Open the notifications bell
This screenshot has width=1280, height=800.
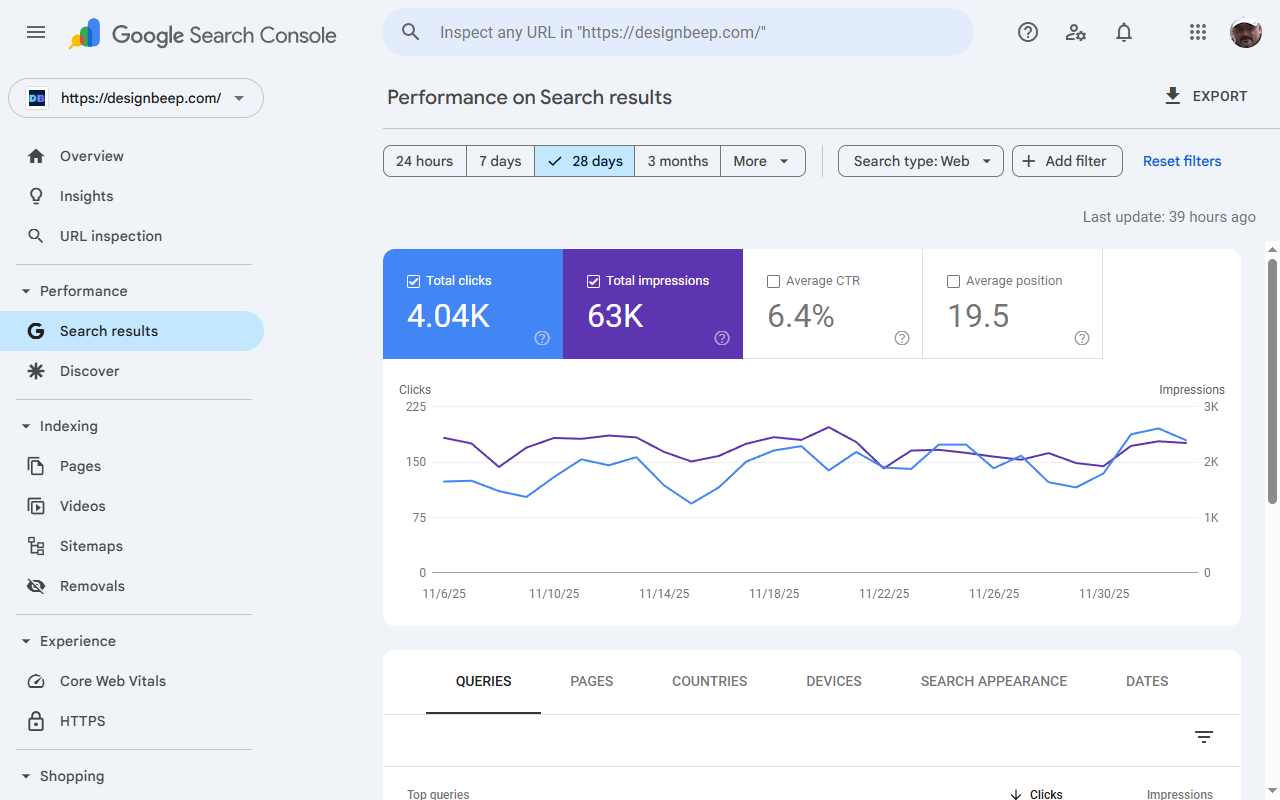pos(1124,32)
